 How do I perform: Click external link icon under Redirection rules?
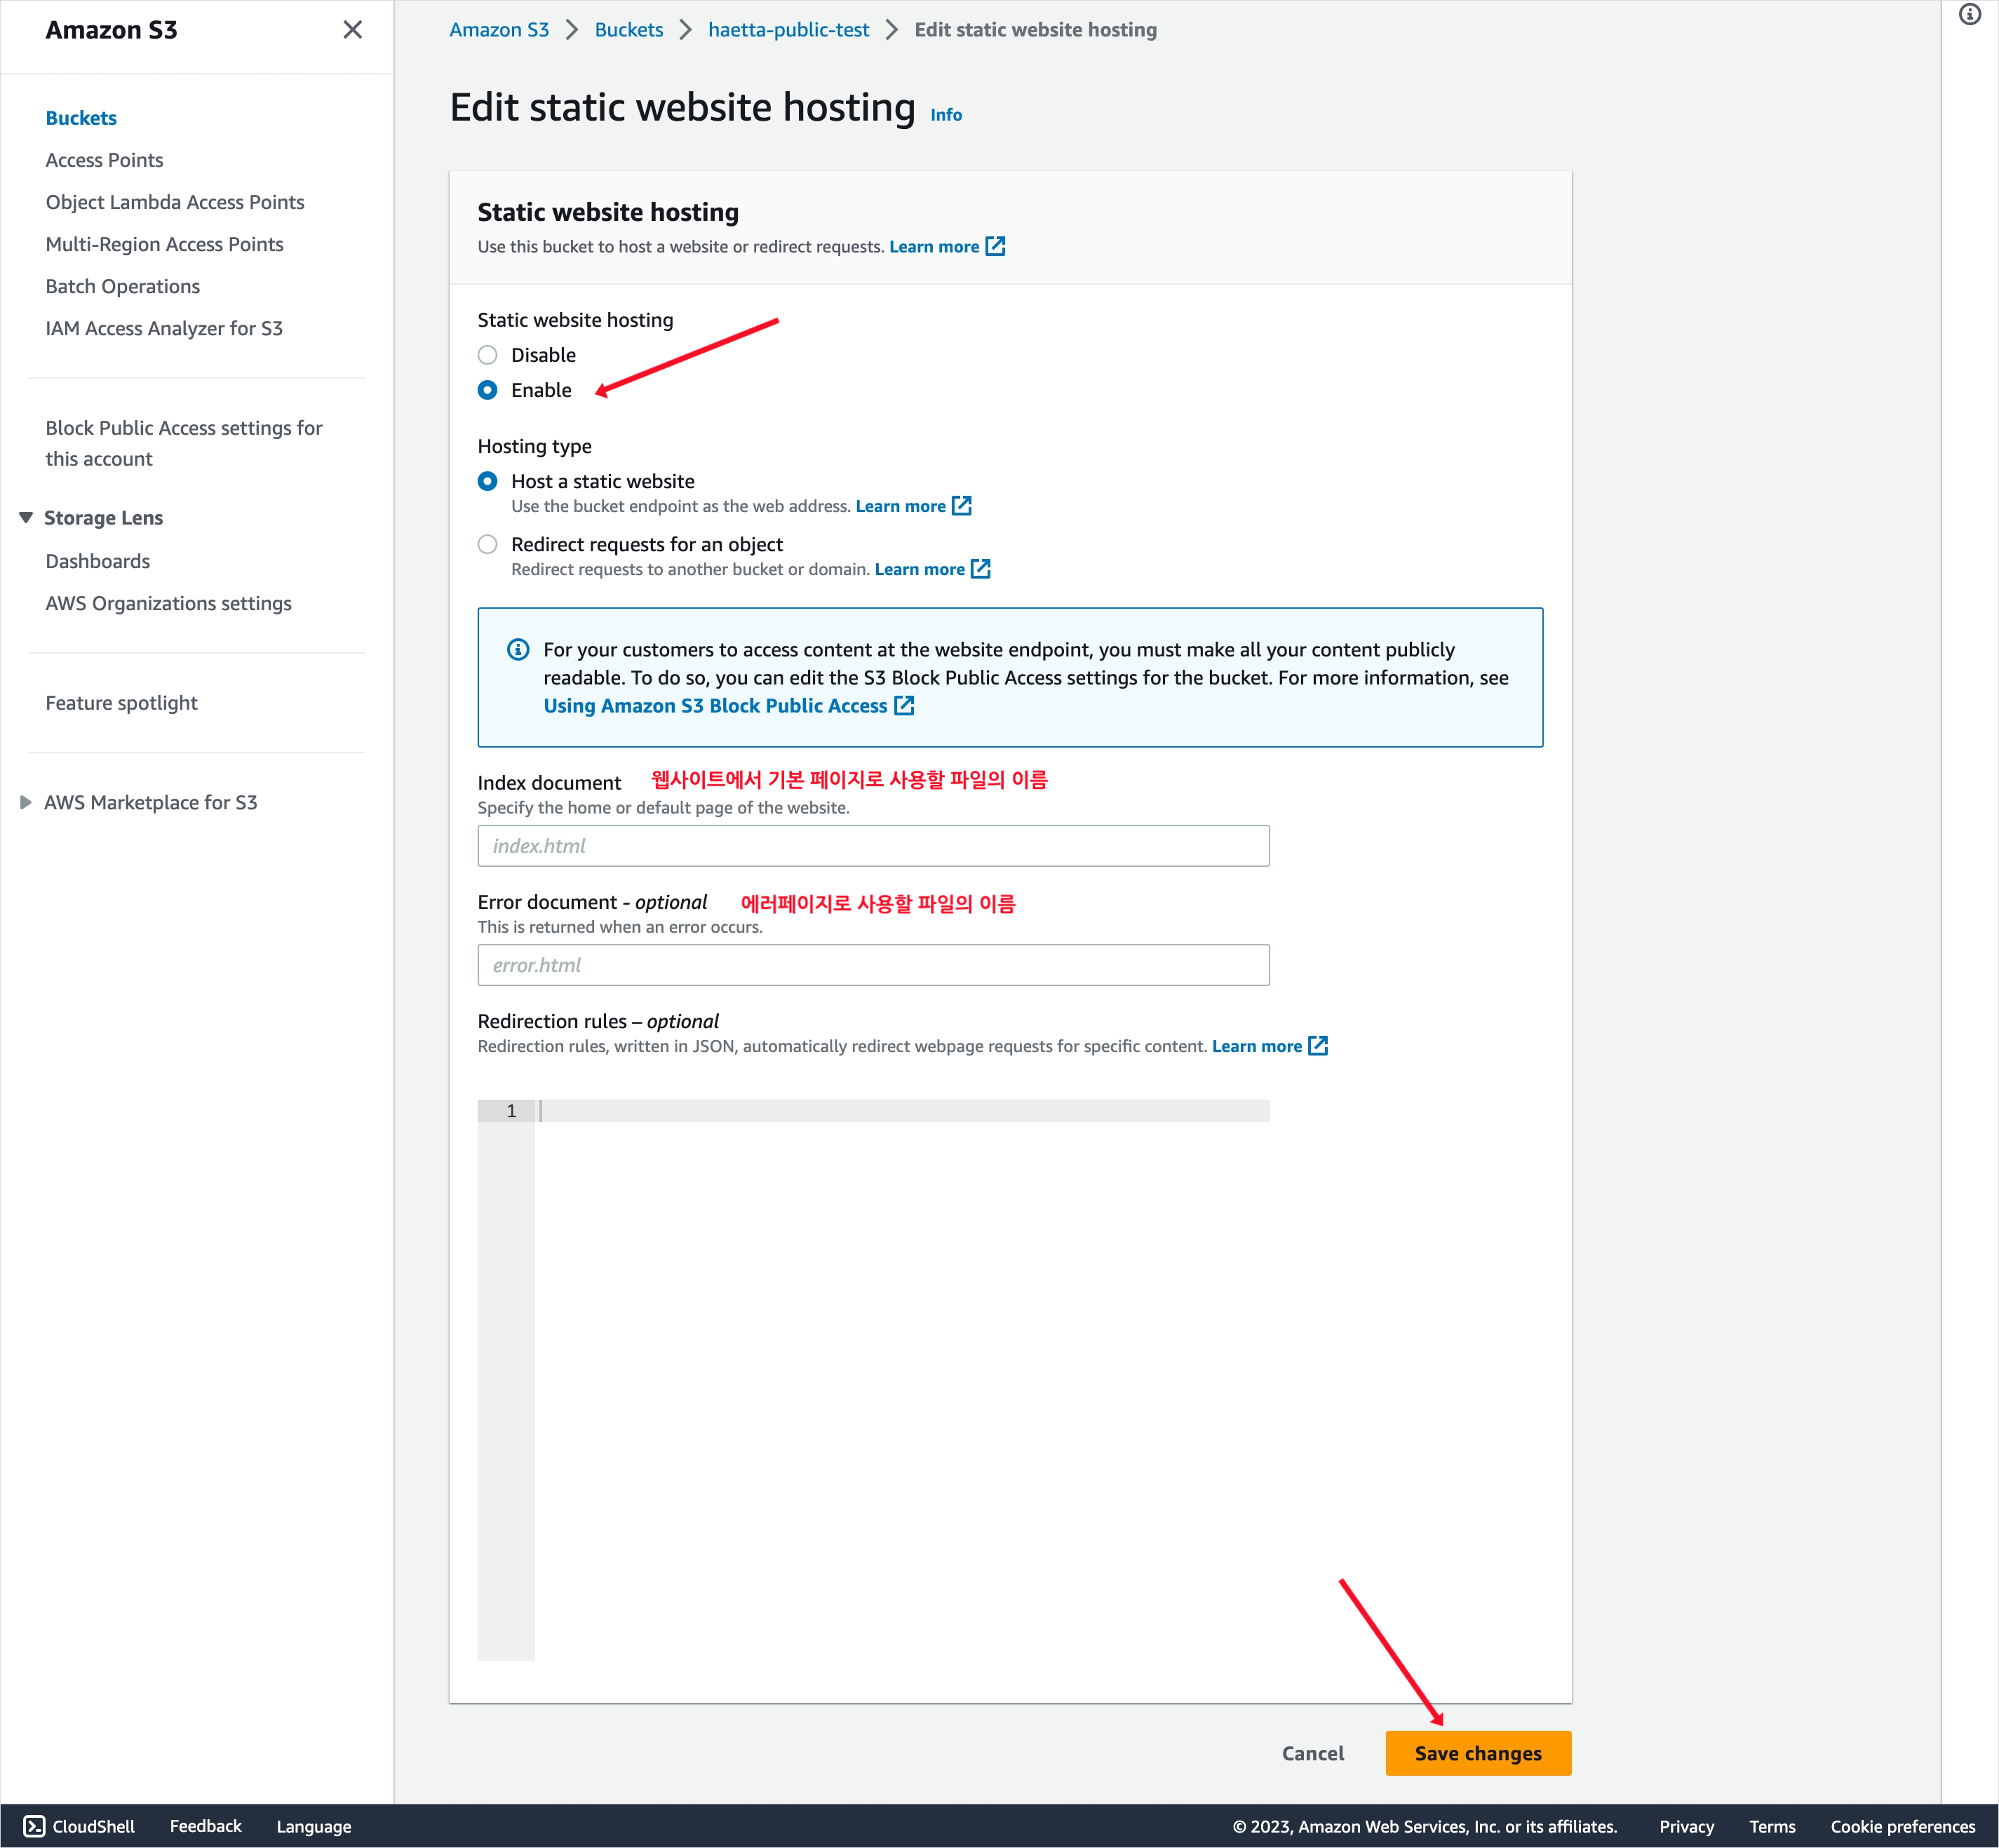(x=1318, y=1045)
